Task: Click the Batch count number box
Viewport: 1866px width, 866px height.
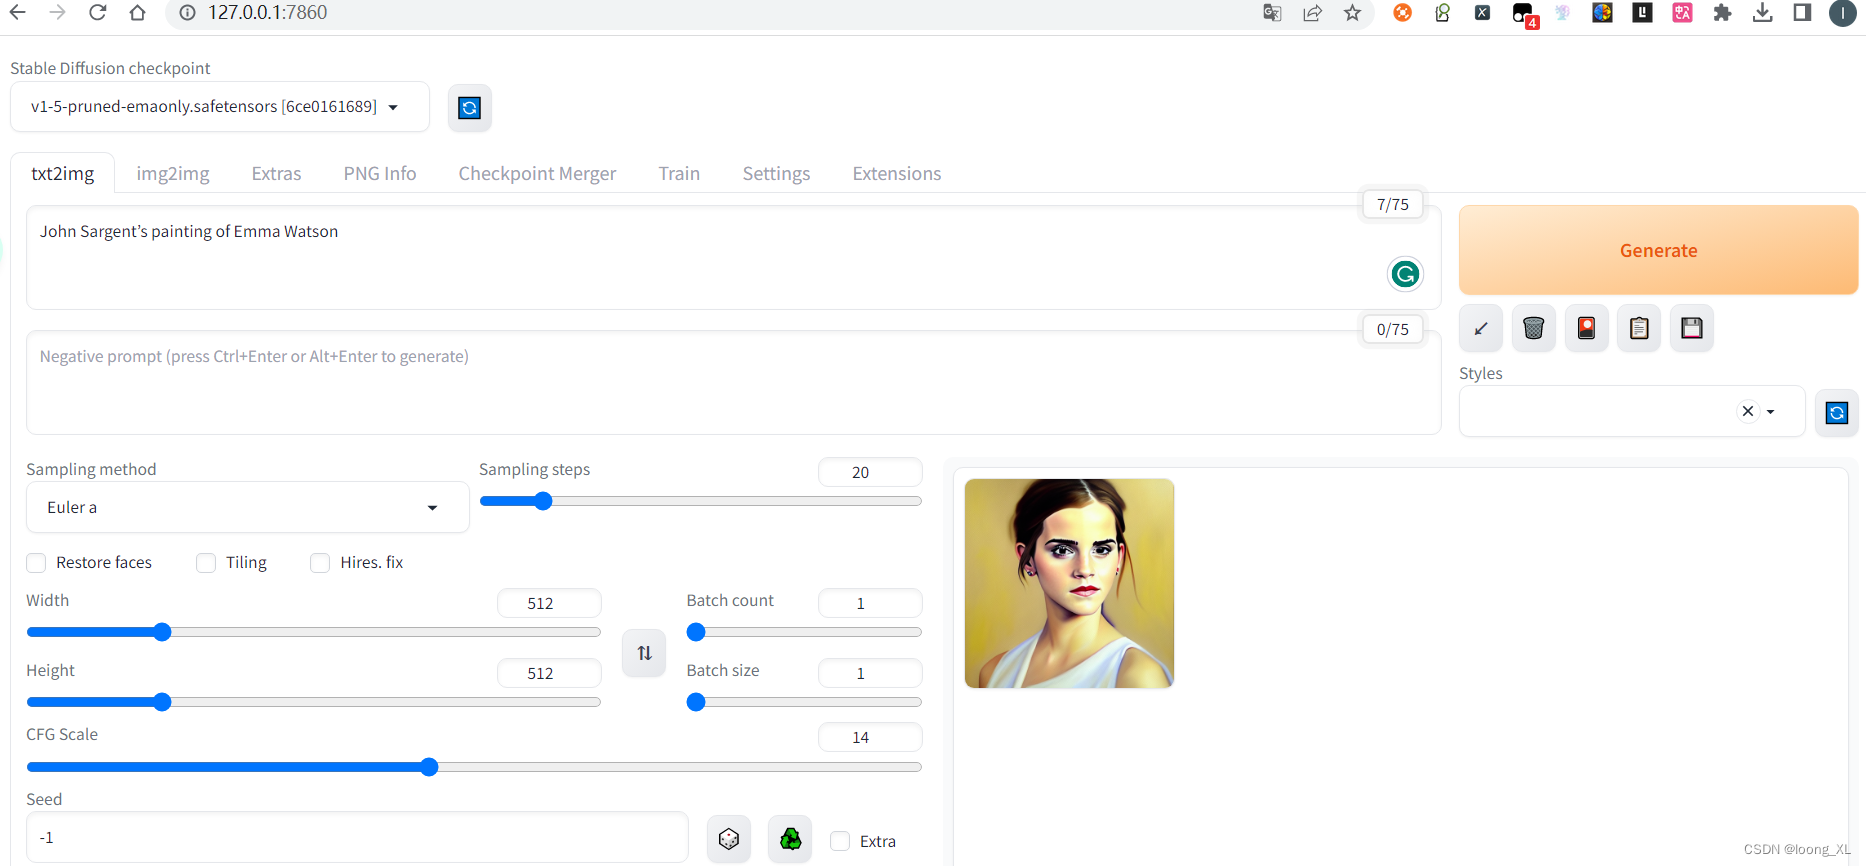Action: (x=870, y=603)
